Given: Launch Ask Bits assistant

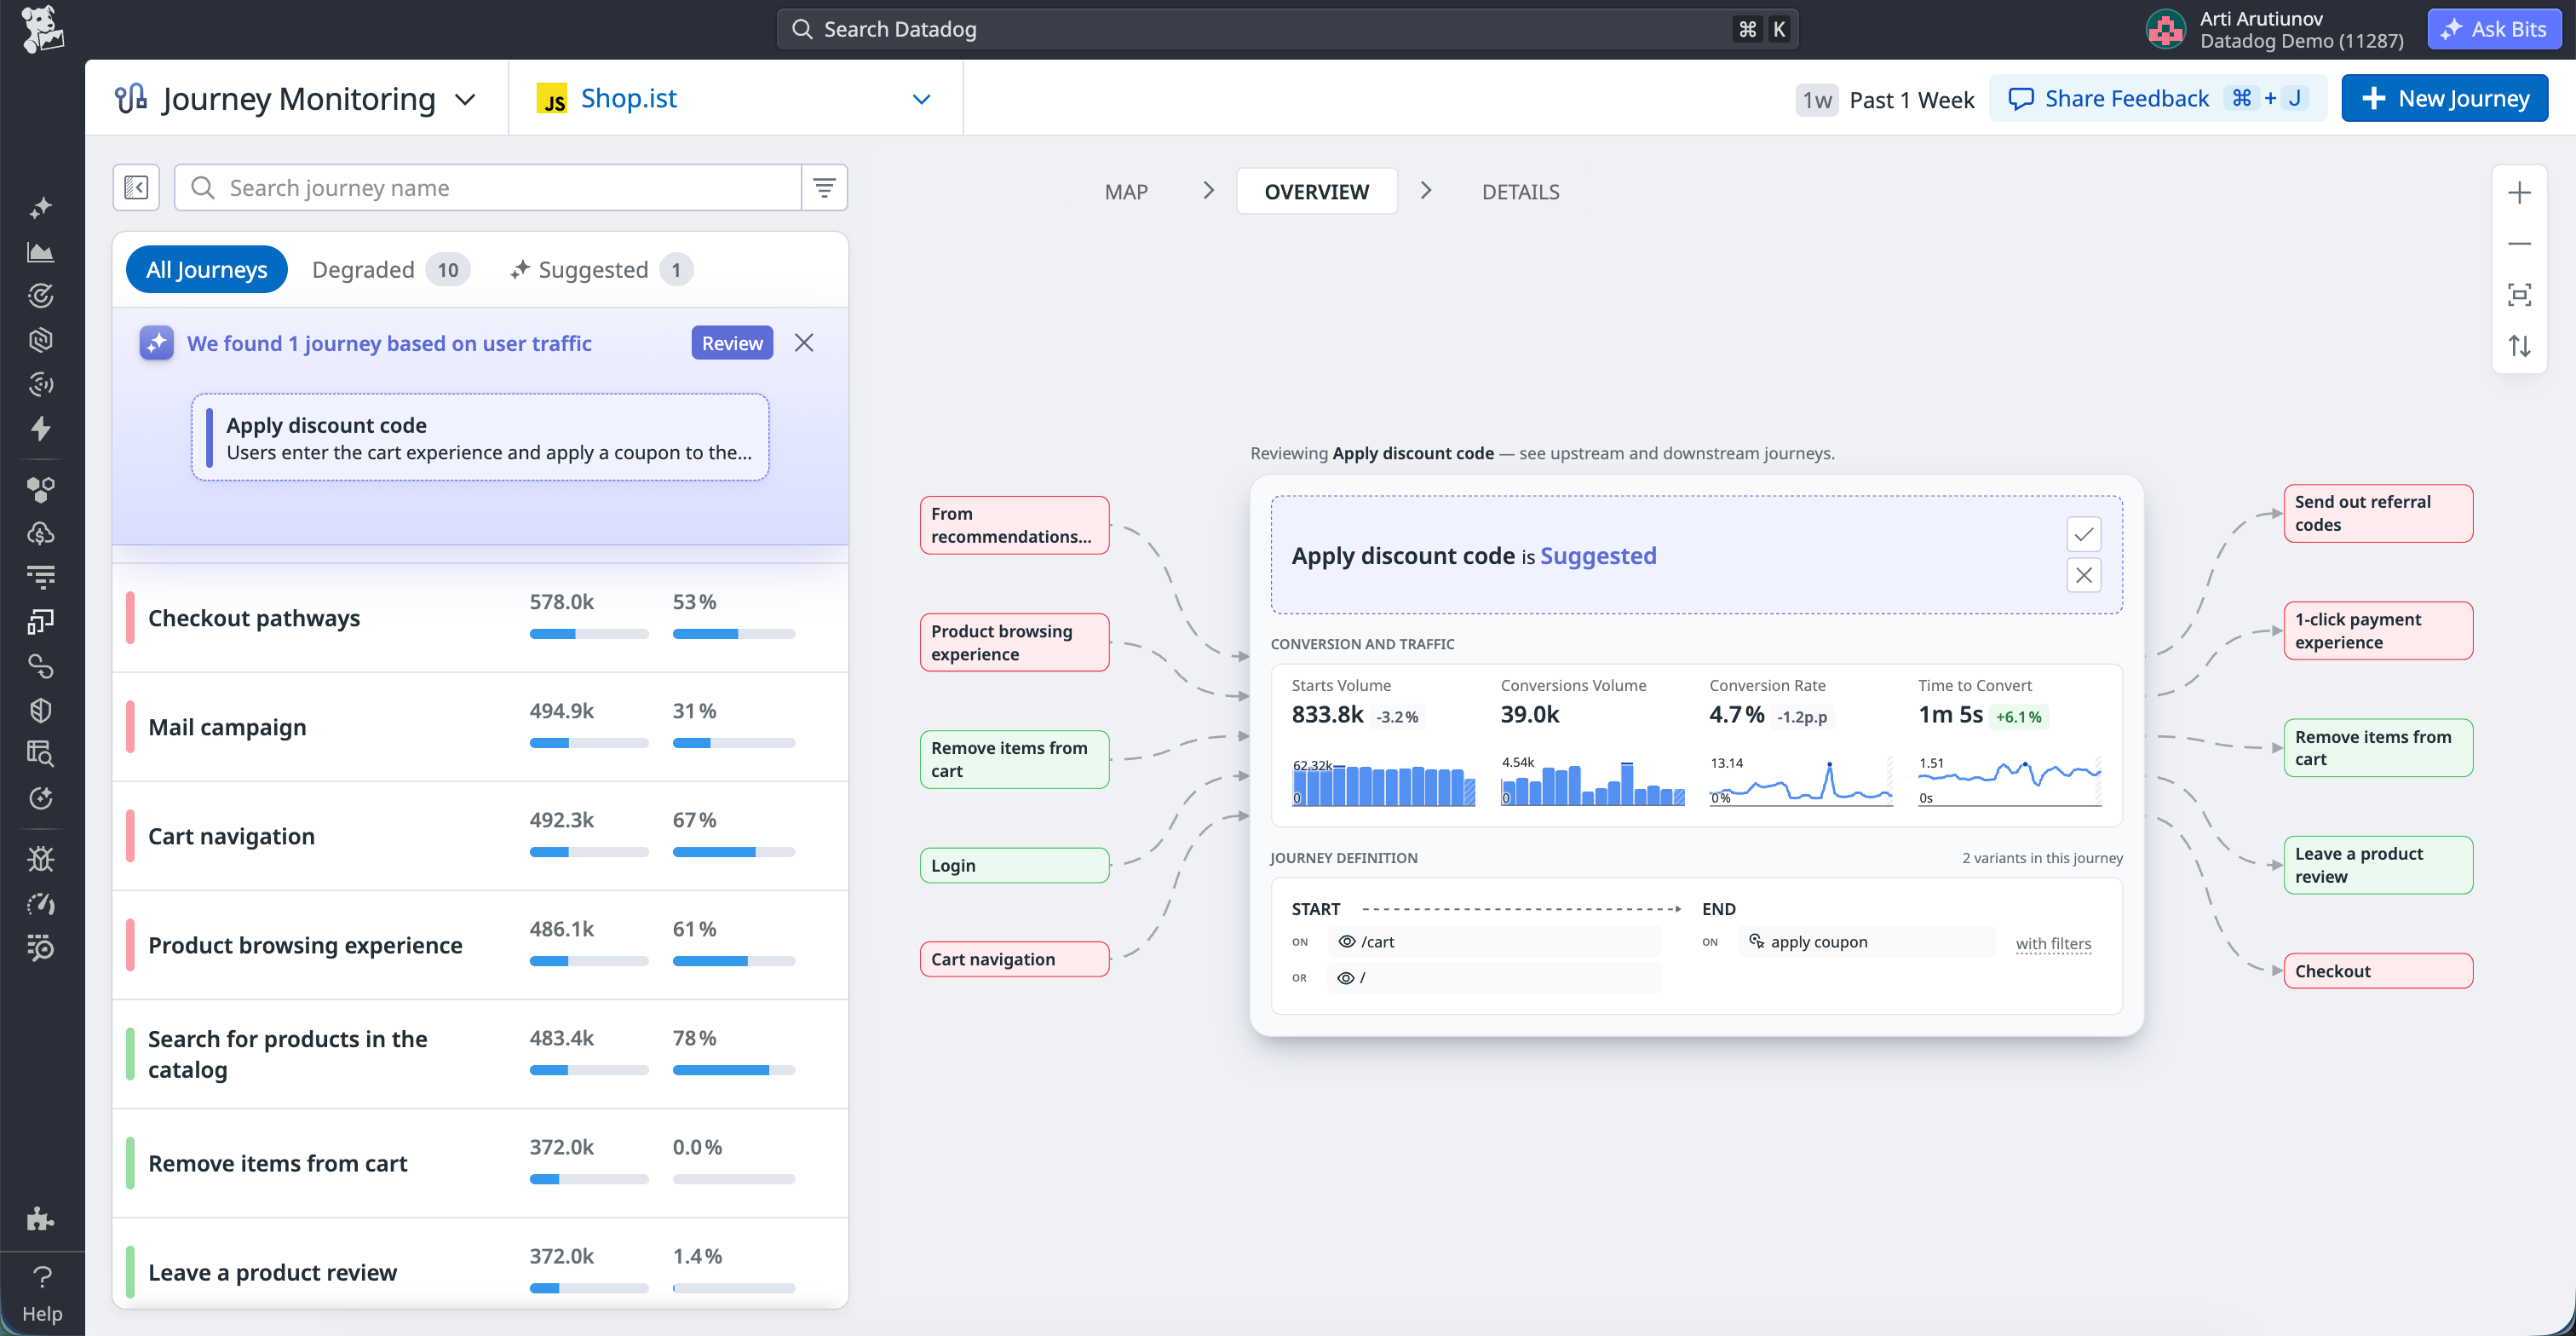Looking at the screenshot, I should coord(2494,29).
